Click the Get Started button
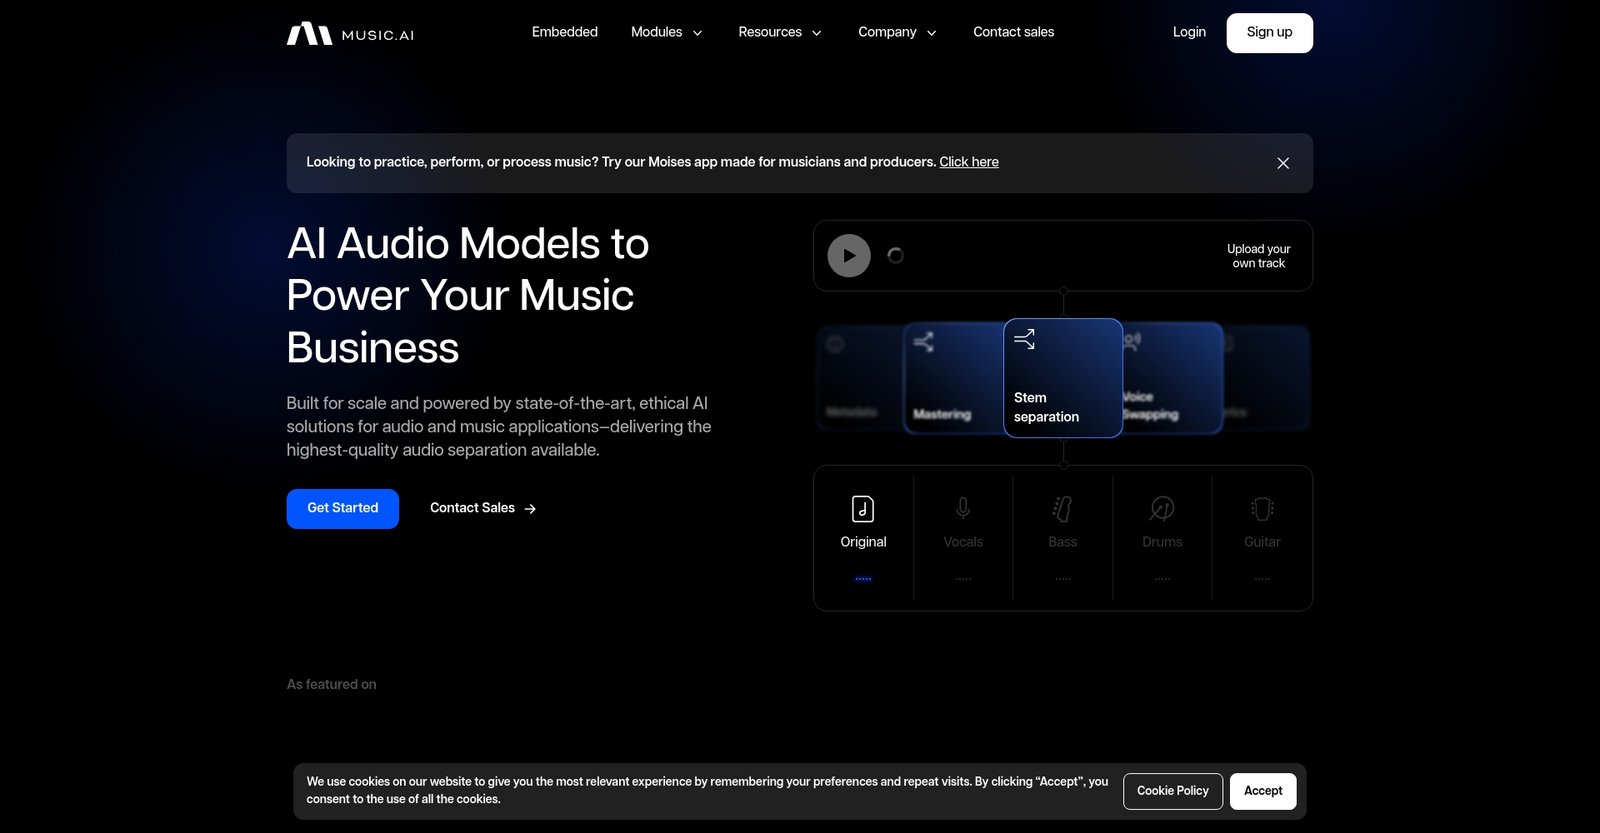Image resolution: width=1600 pixels, height=833 pixels. 343,509
